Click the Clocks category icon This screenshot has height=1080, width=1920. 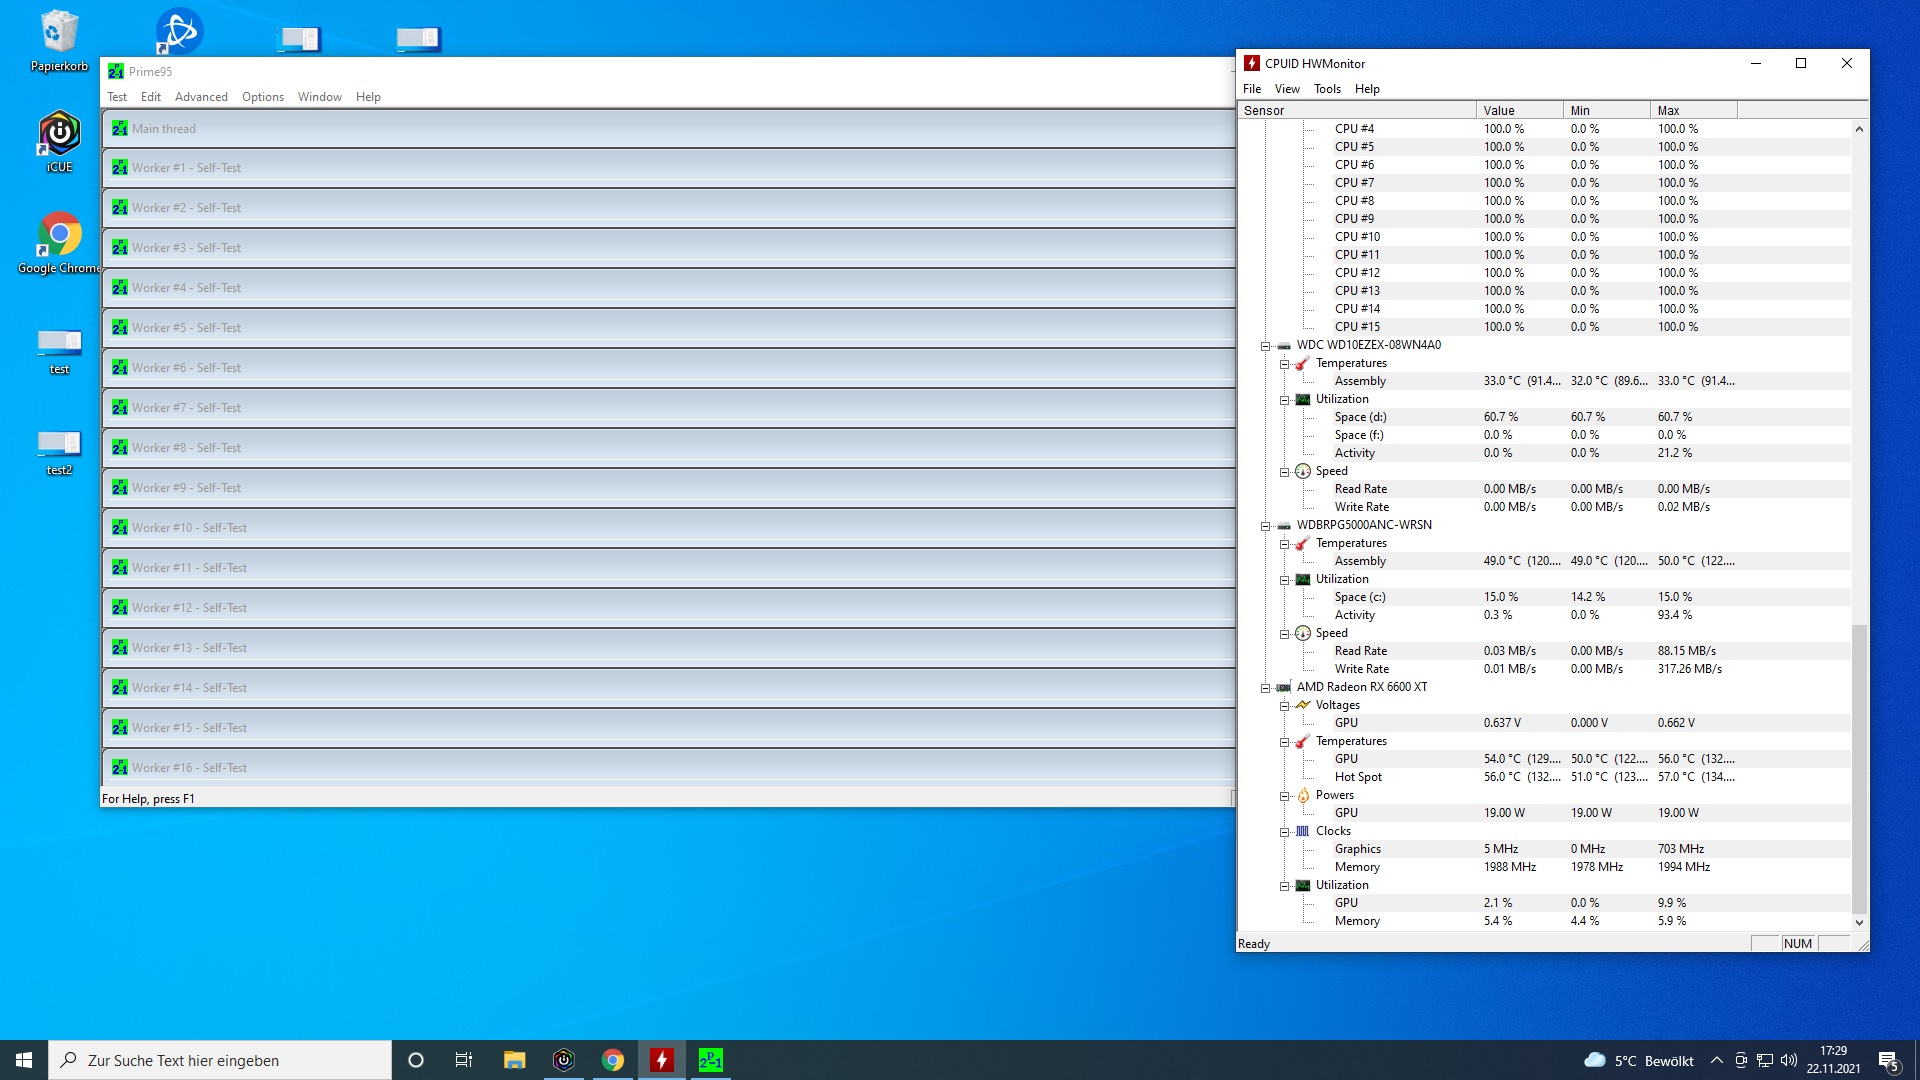(1303, 831)
